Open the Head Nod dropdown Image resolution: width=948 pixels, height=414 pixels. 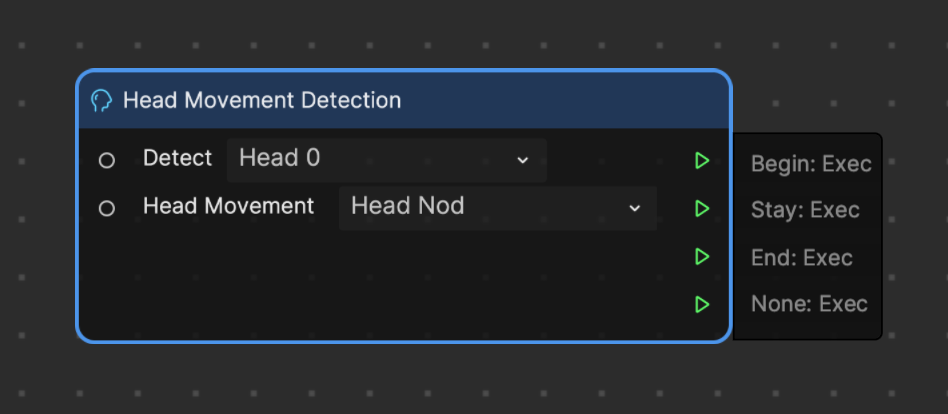[498, 209]
